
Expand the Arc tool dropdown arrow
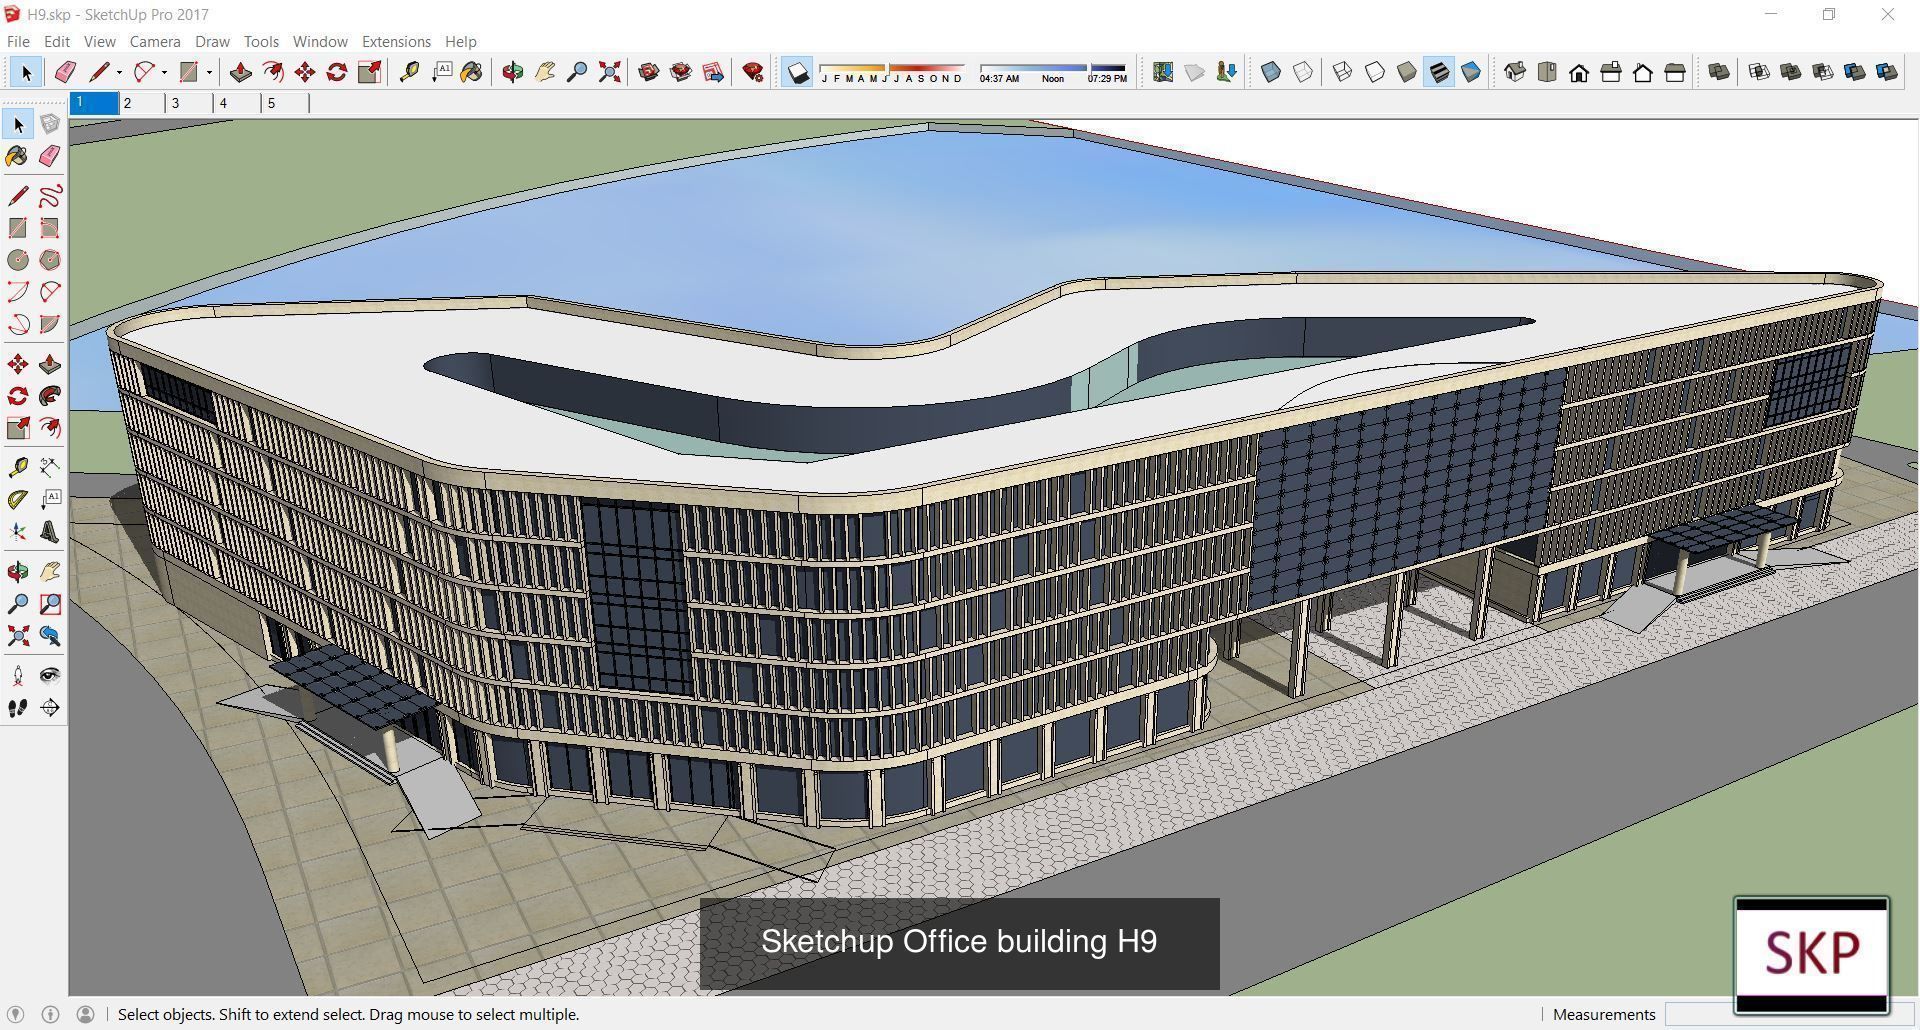[x=164, y=72]
